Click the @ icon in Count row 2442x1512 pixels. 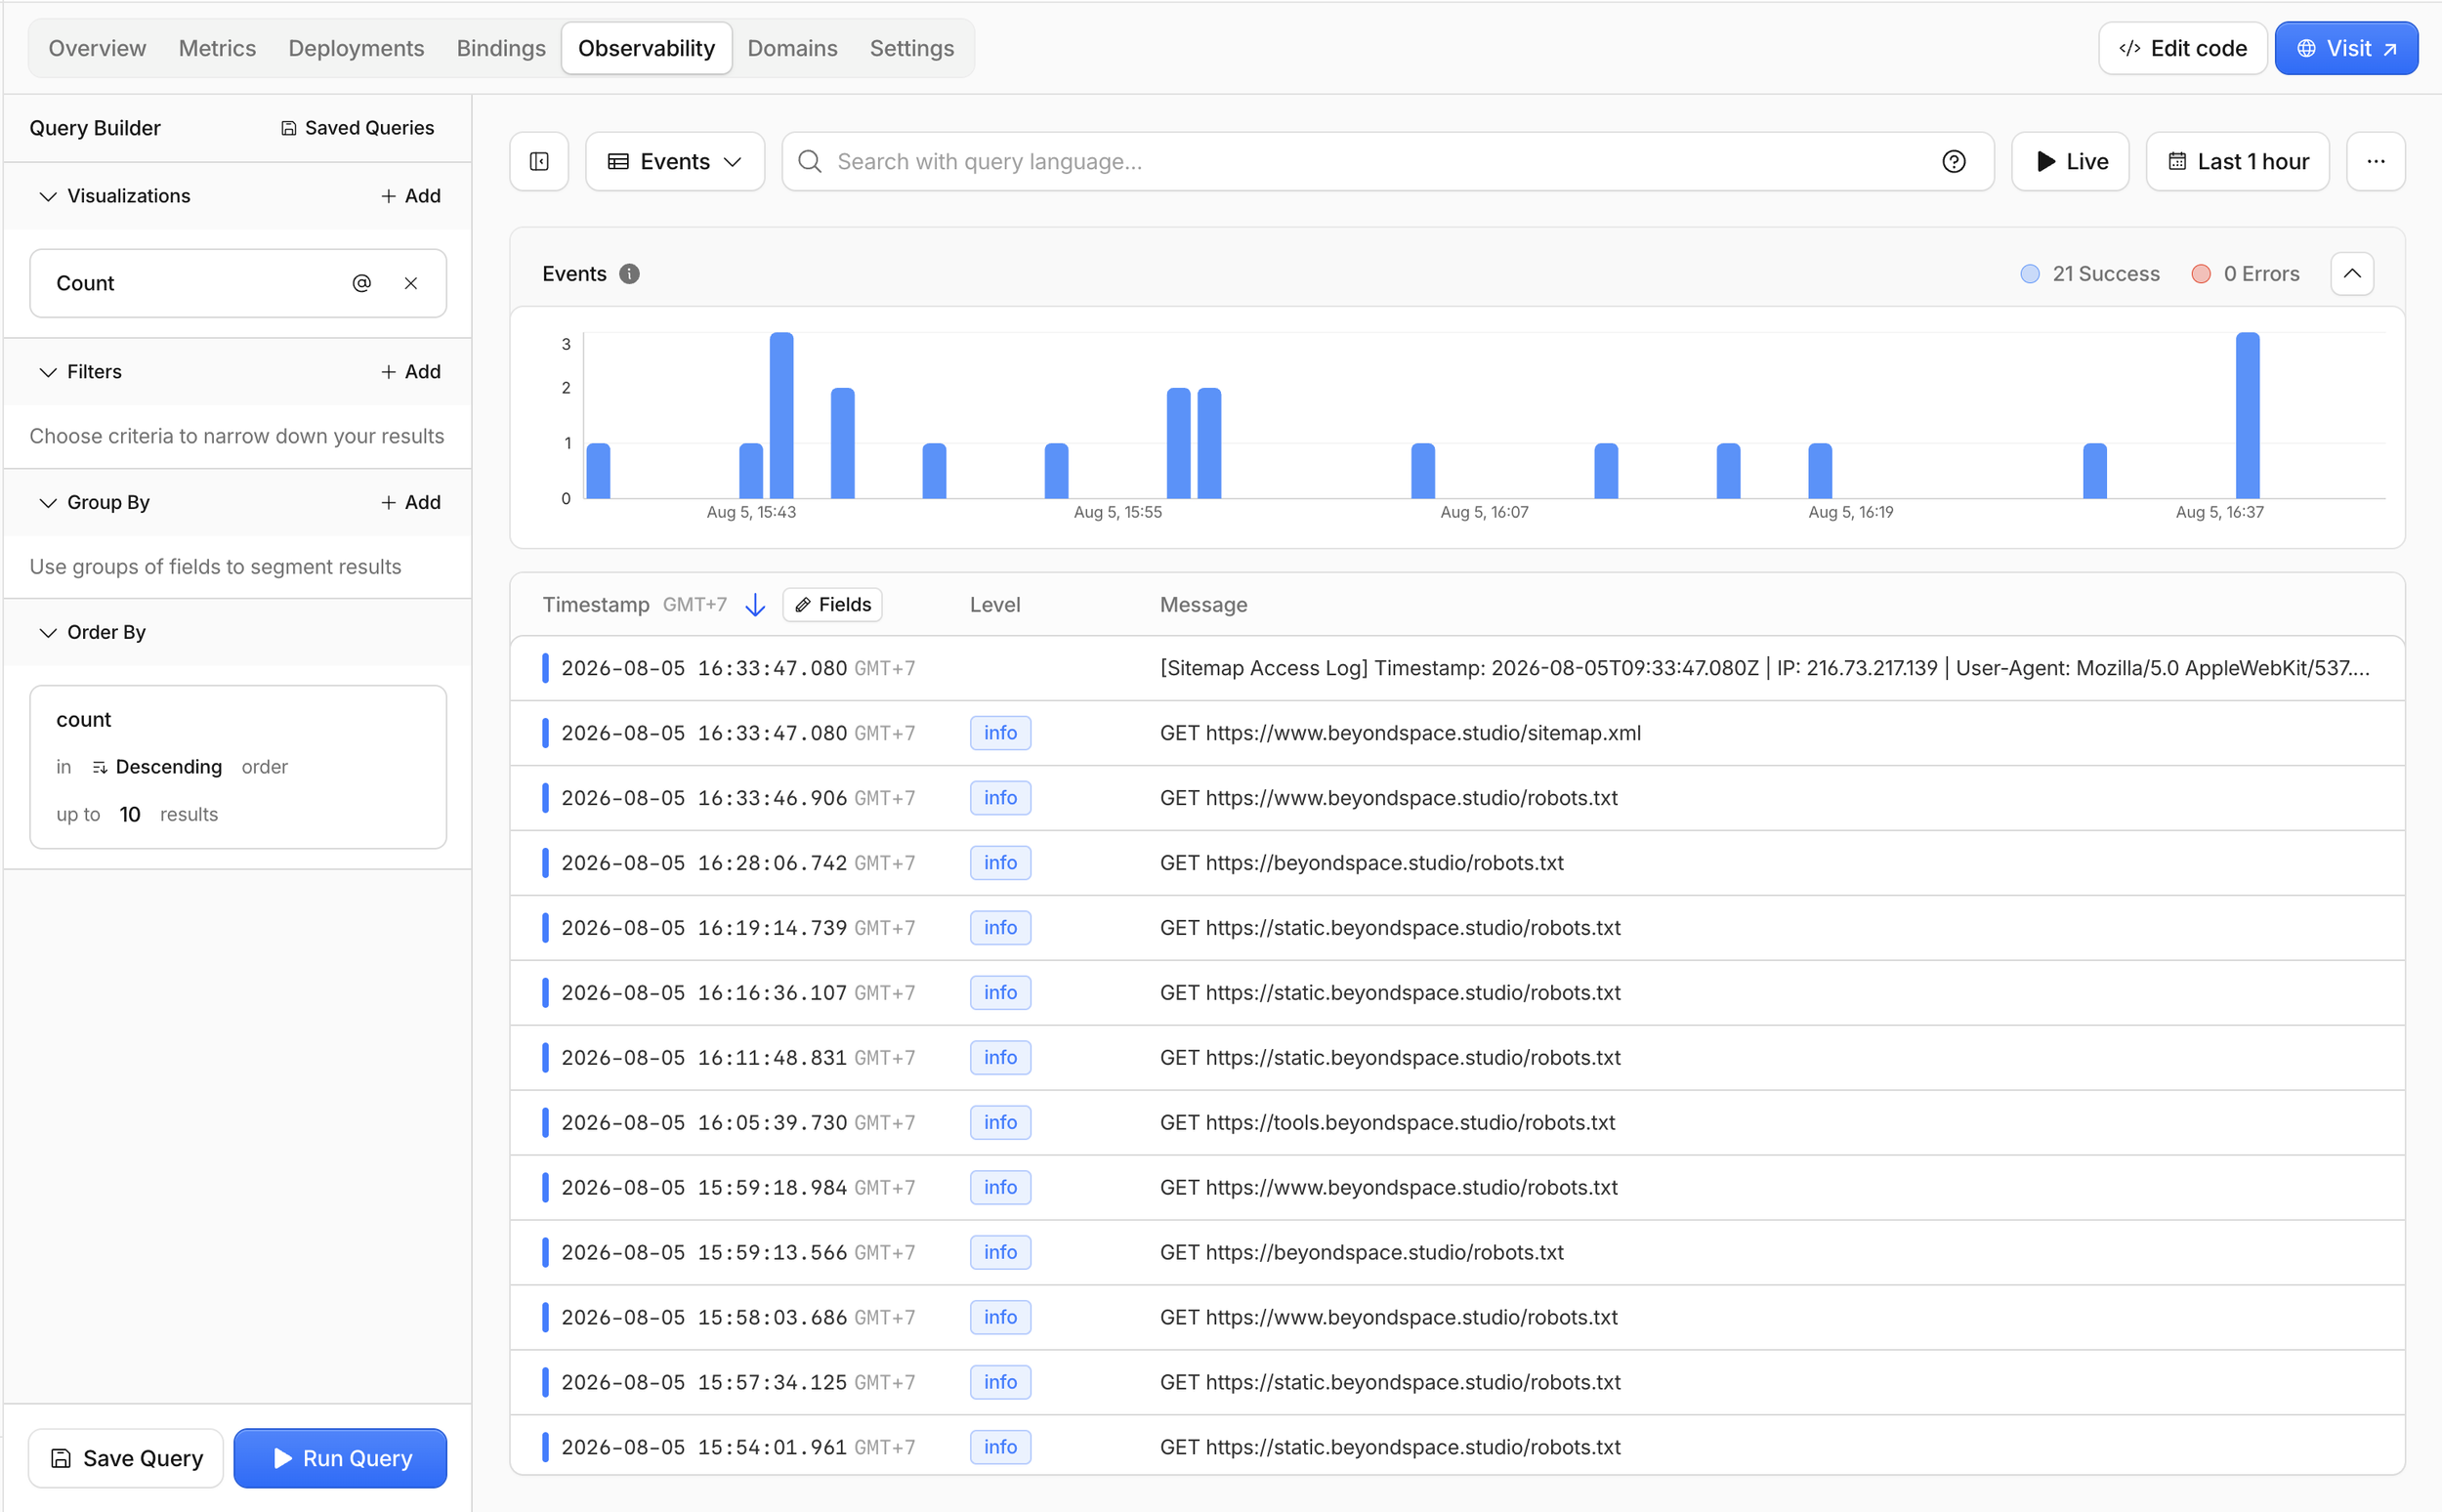coord(362,283)
